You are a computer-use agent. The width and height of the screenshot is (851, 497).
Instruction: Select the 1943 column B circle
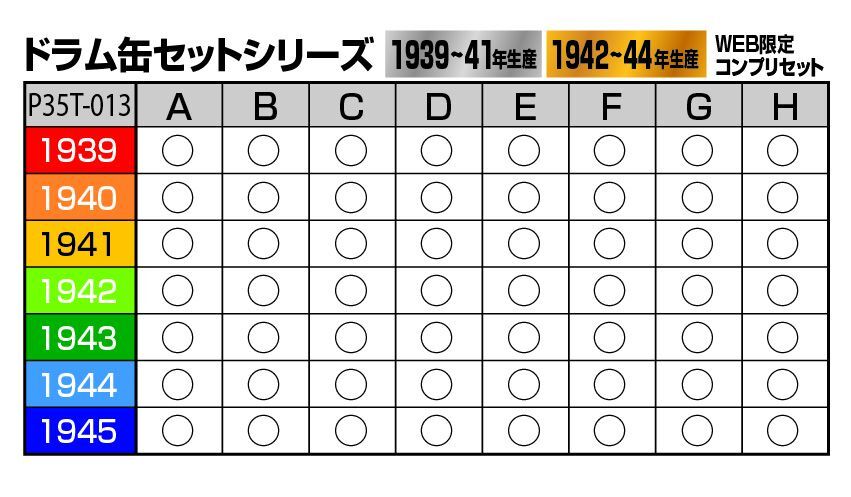click(264, 337)
